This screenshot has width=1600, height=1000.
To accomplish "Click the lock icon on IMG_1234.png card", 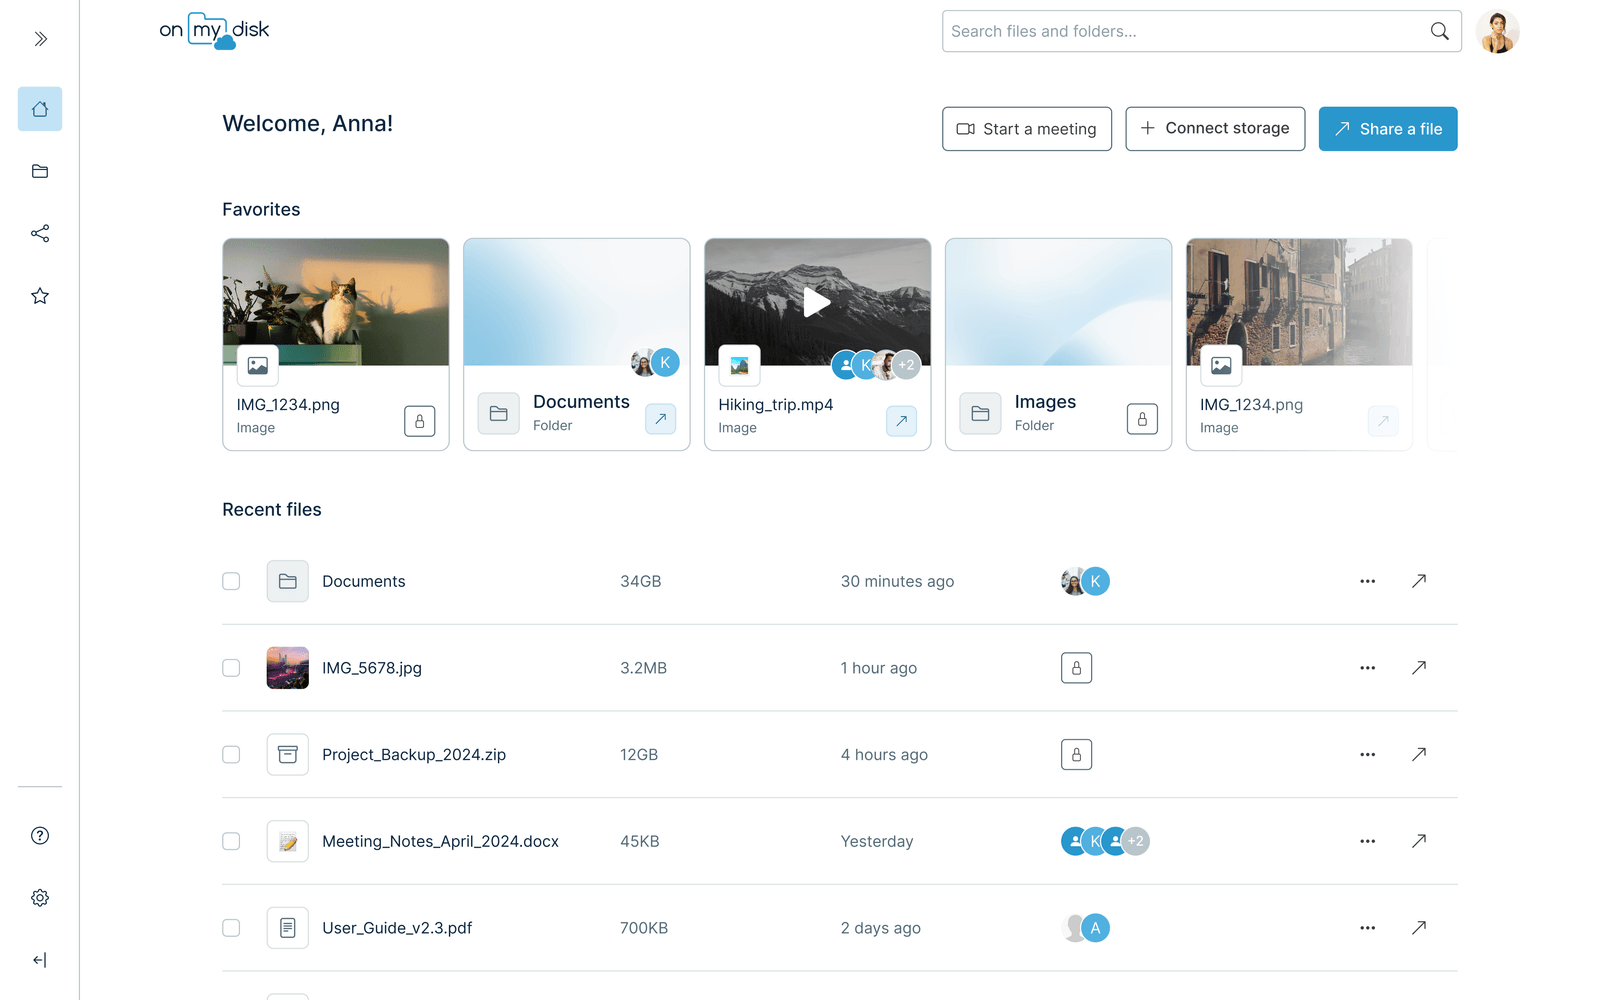I will click(x=419, y=421).
